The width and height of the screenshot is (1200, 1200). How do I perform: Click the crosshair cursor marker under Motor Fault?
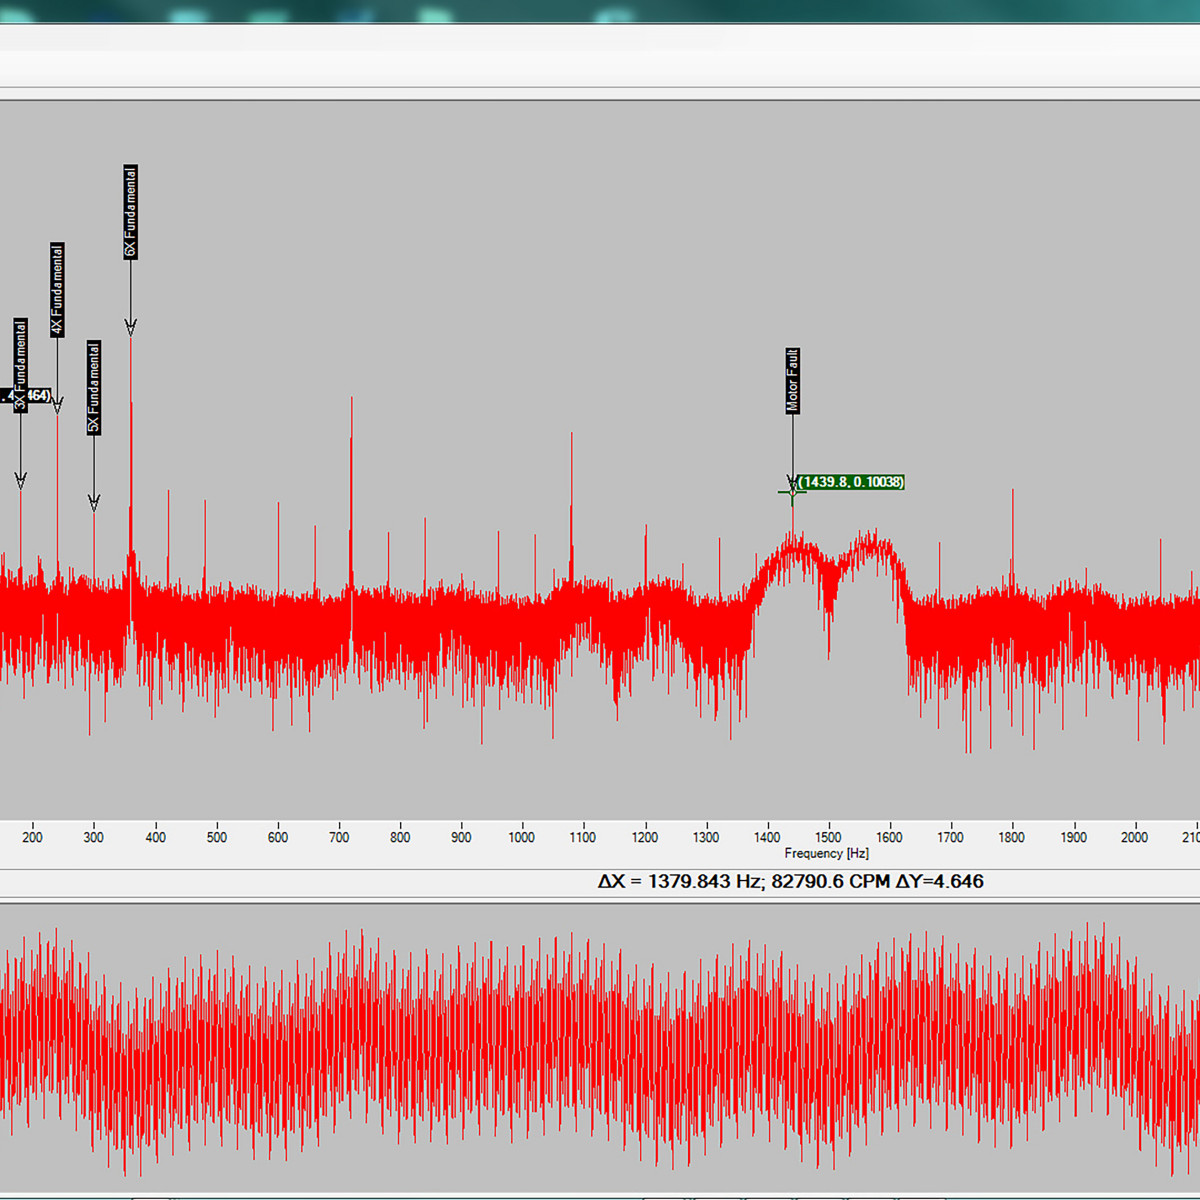pos(792,490)
